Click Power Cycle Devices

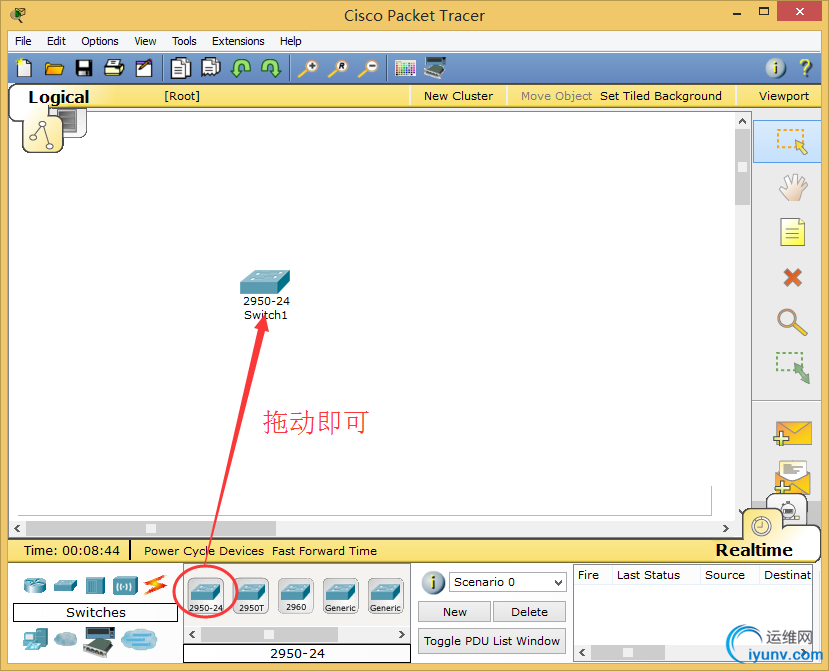coord(204,551)
